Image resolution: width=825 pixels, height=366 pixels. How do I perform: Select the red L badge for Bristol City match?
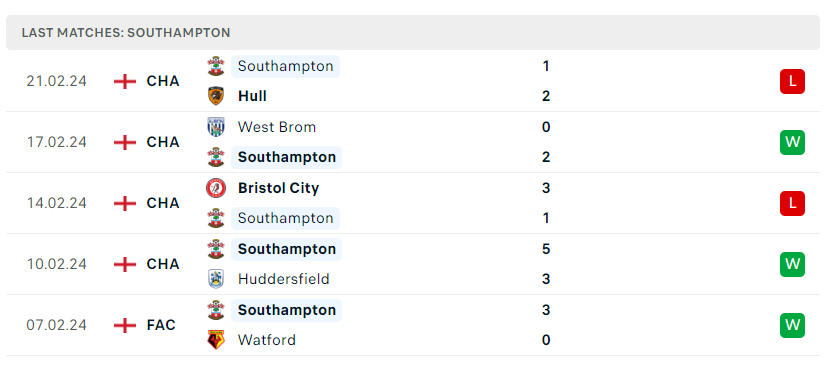[x=792, y=204]
